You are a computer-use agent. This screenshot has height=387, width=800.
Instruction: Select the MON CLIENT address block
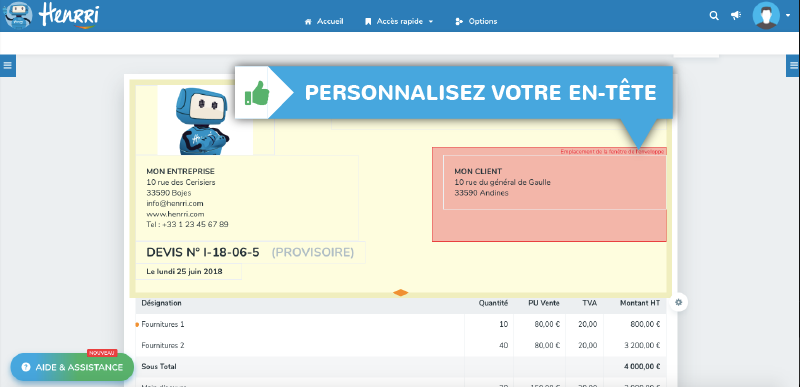555,183
